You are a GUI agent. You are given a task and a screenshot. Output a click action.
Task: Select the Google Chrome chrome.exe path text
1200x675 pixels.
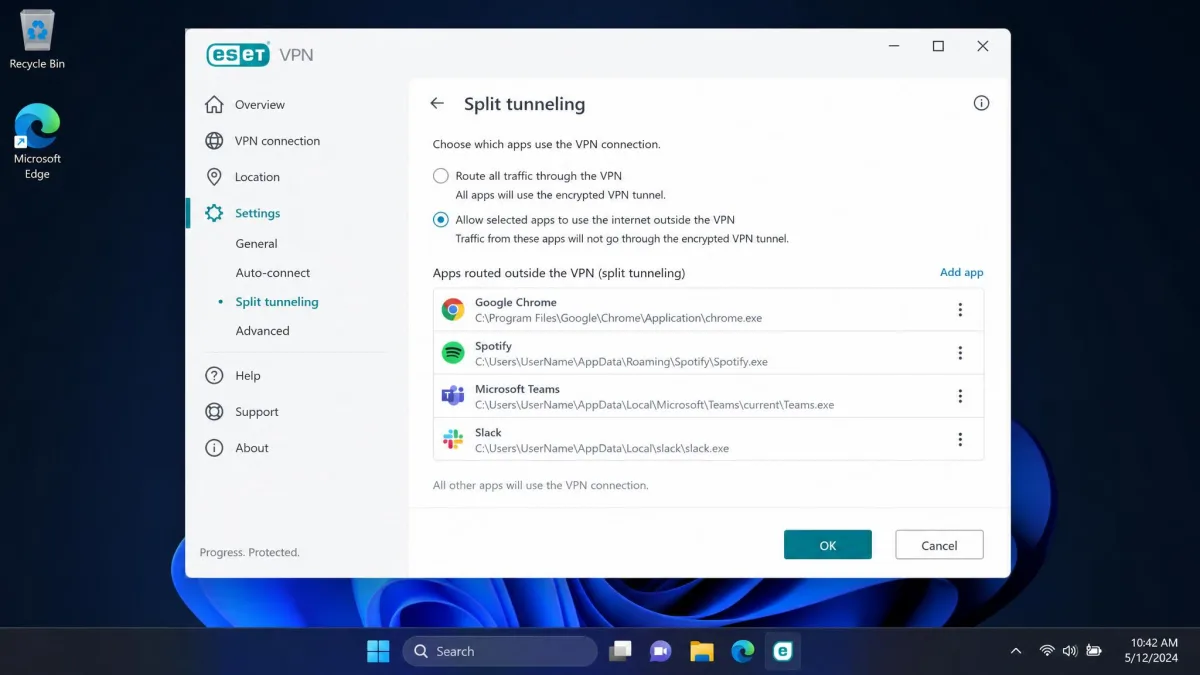[x=618, y=319]
